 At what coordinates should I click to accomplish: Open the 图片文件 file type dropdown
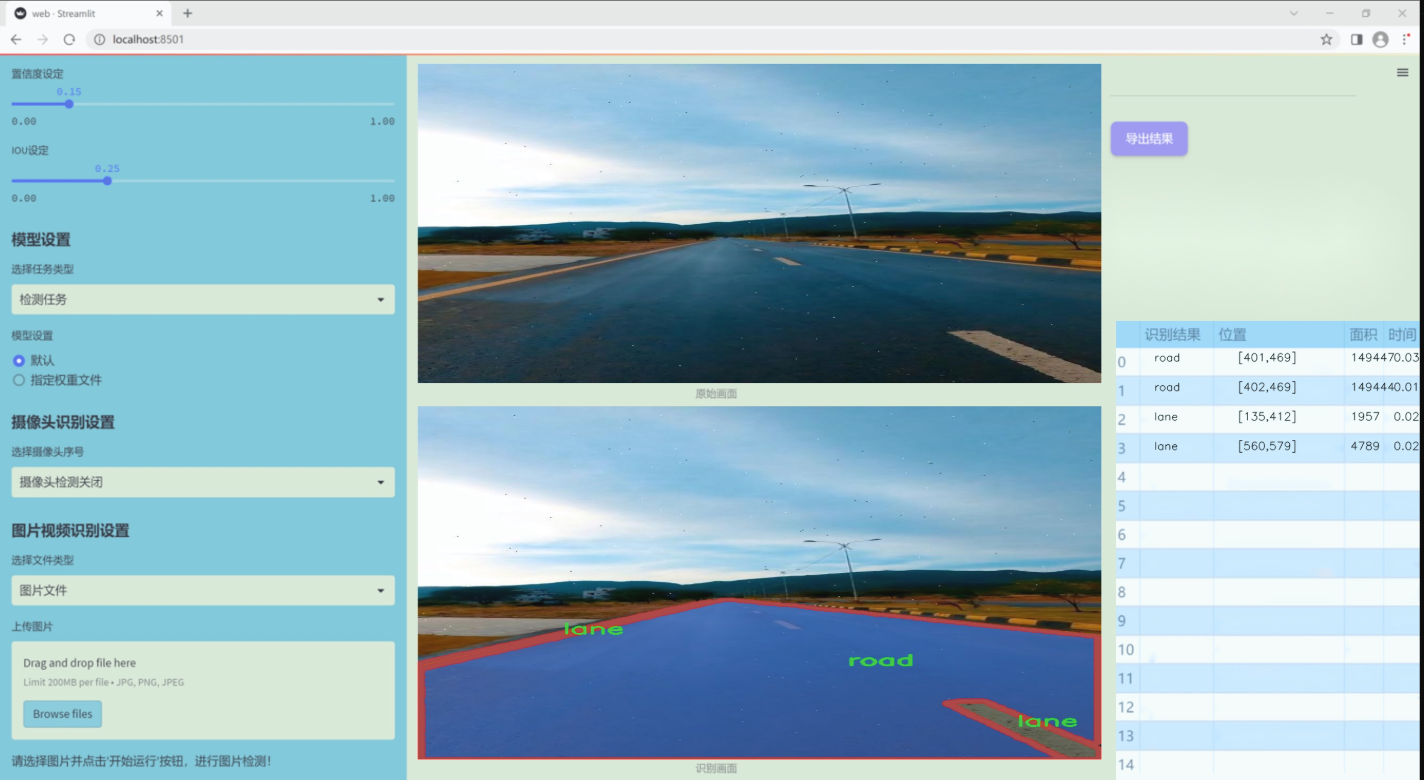203,590
